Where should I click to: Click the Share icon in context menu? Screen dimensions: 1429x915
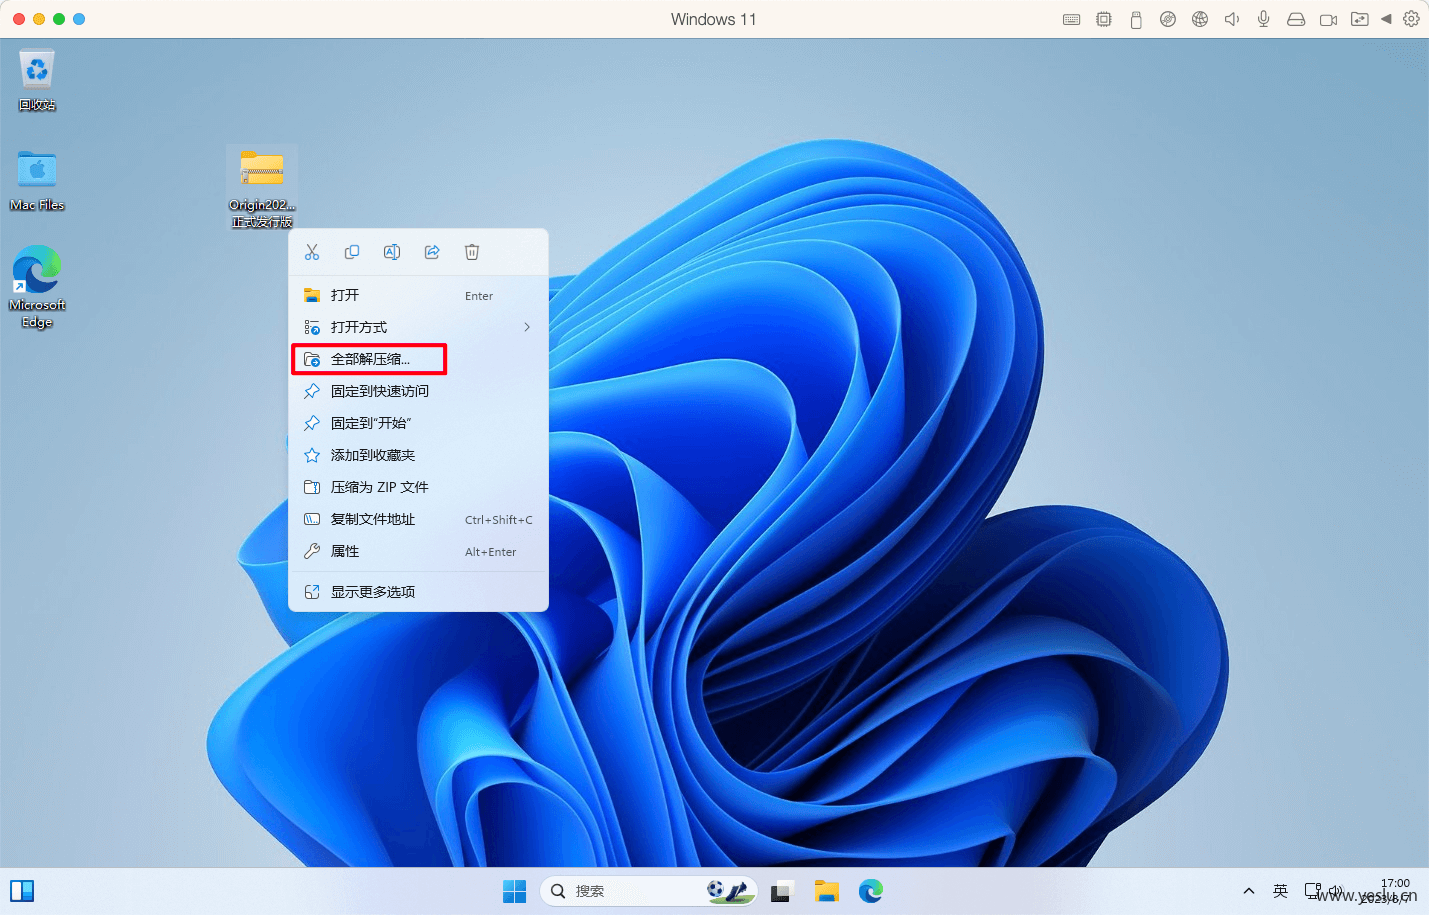point(432,252)
